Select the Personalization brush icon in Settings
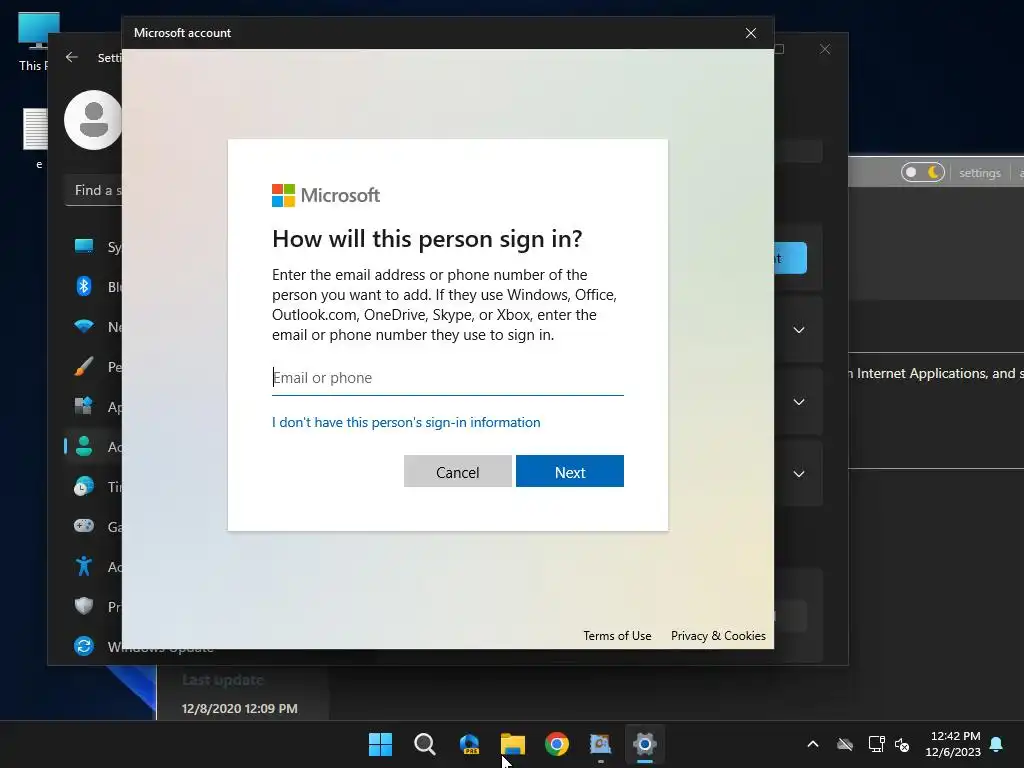Viewport: 1024px width, 768px height. click(x=84, y=366)
